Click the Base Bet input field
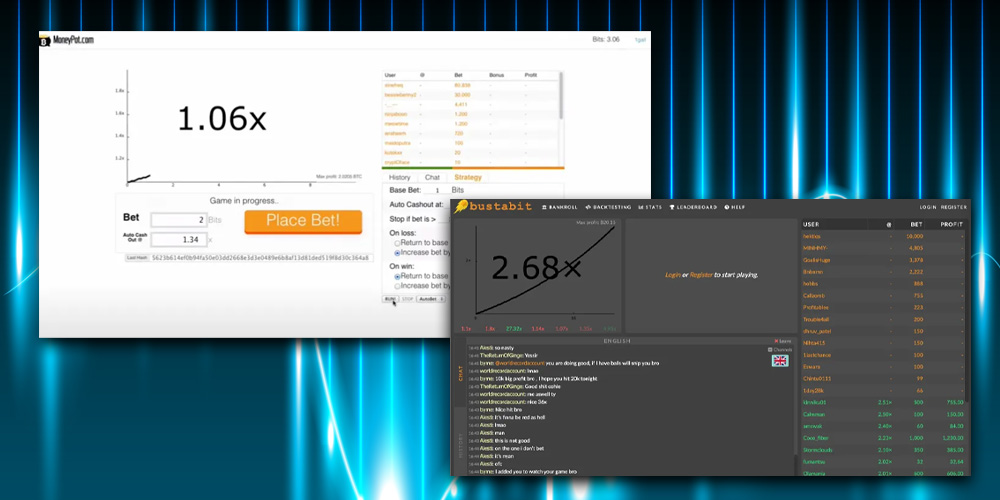Screen dimensions: 1000x500 (436, 190)
